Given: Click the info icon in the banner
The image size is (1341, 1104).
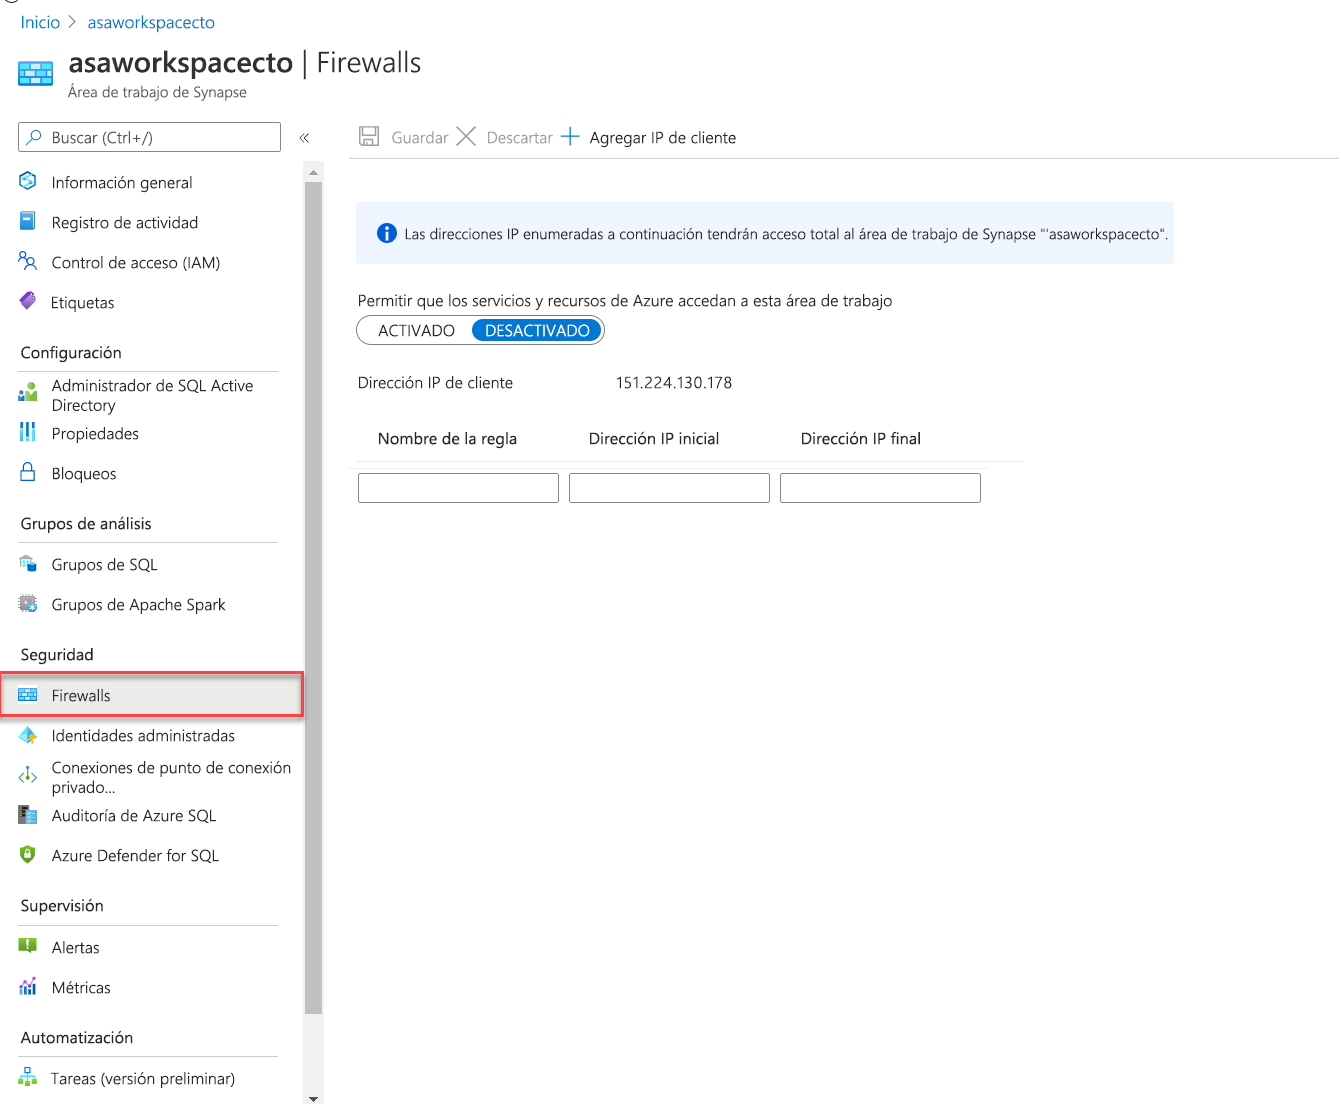Looking at the screenshot, I should (x=387, y=233).
